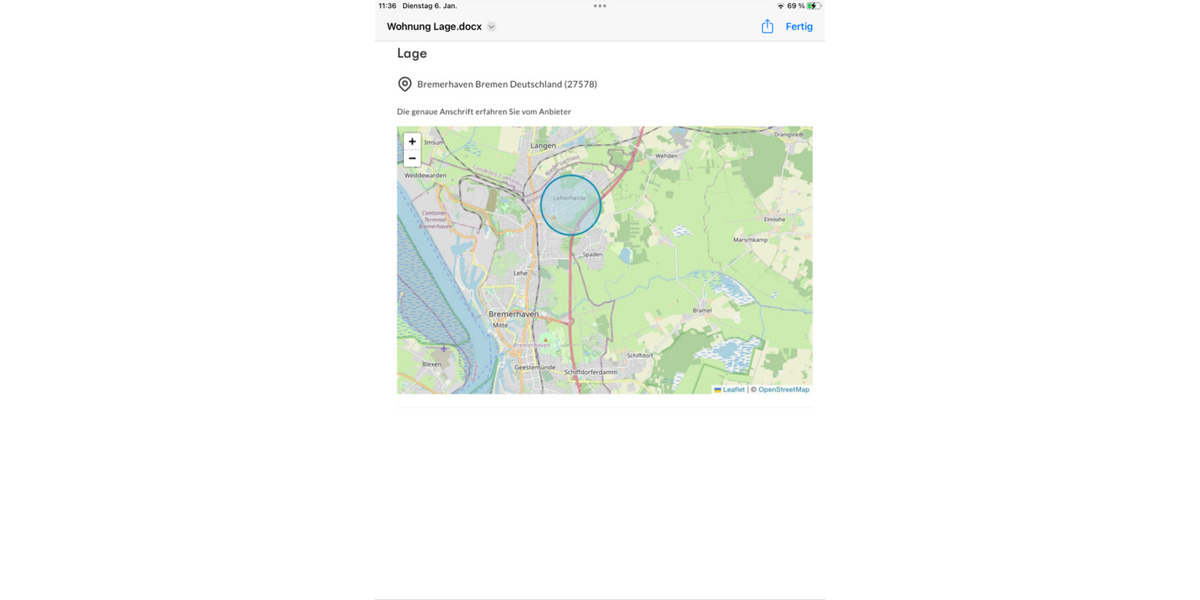The width and height of the screenshot is (1200, 600).
Task: Tap the share icon in the top bar
Action: (767, 27)
